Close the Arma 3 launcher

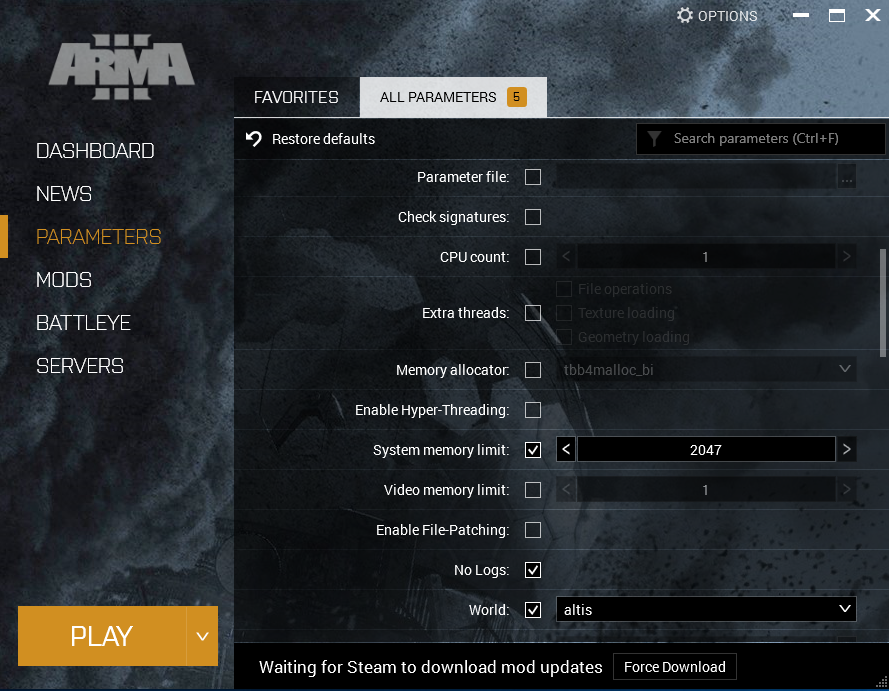873,15
